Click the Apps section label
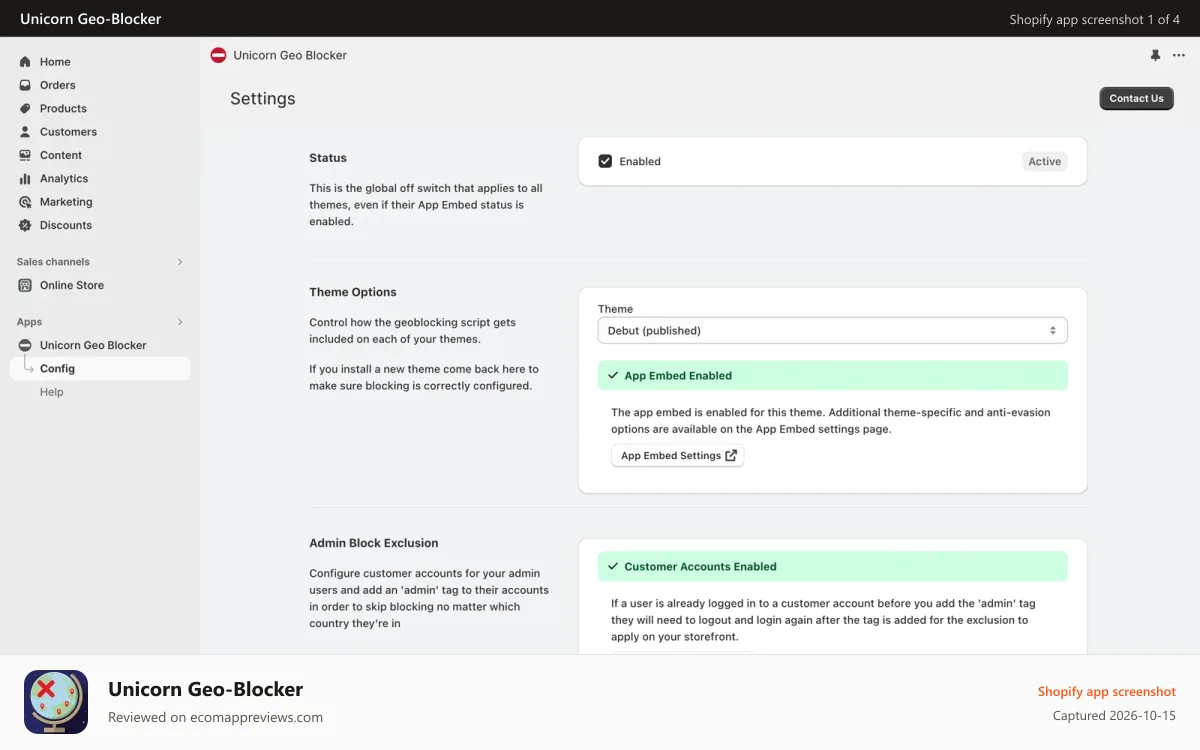1200x750 pixels. (x=29, y=322)
